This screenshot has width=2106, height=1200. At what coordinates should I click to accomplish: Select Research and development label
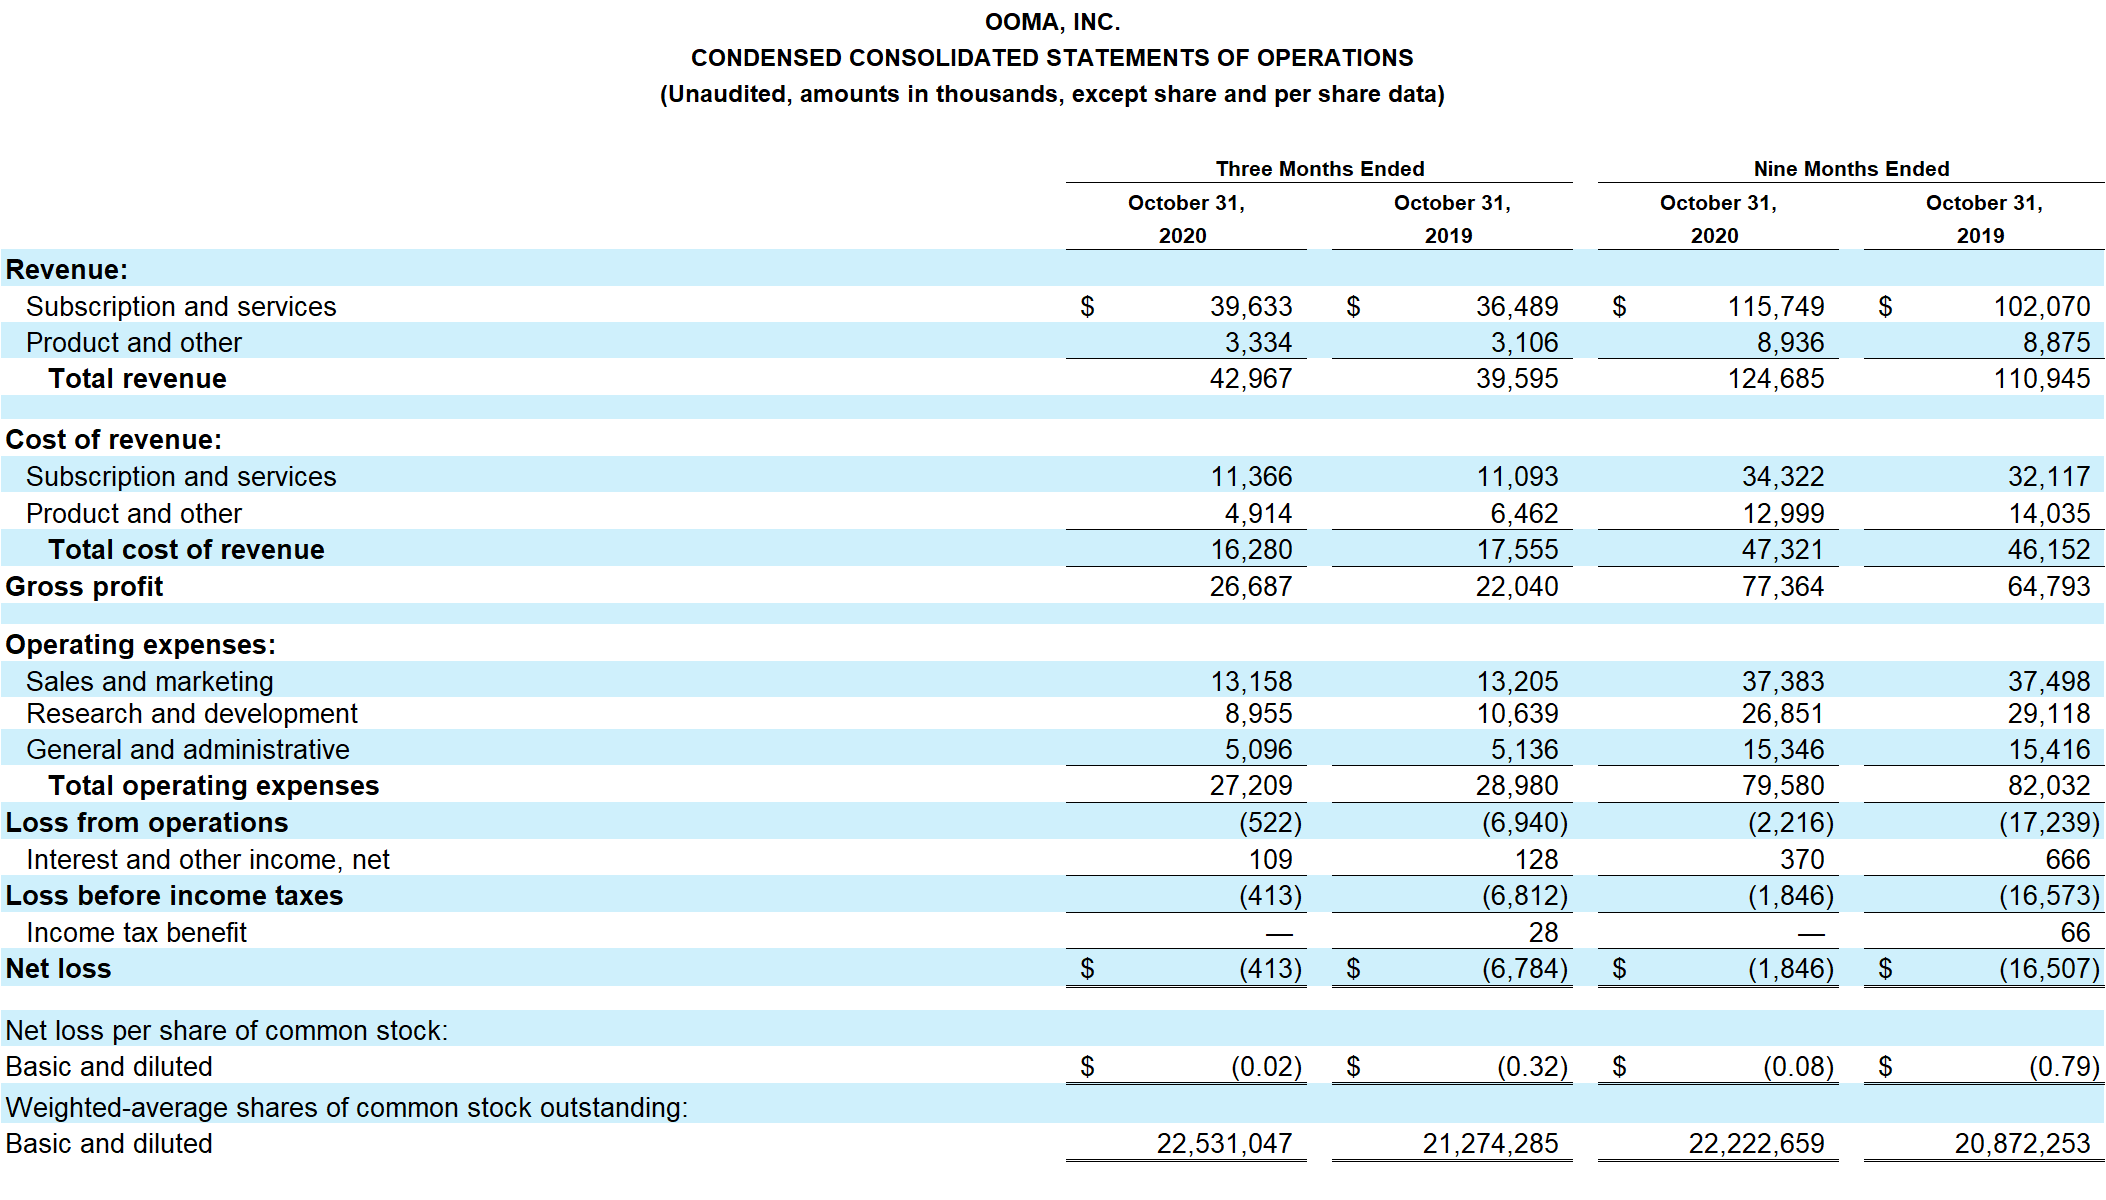[x=191, y=714]
